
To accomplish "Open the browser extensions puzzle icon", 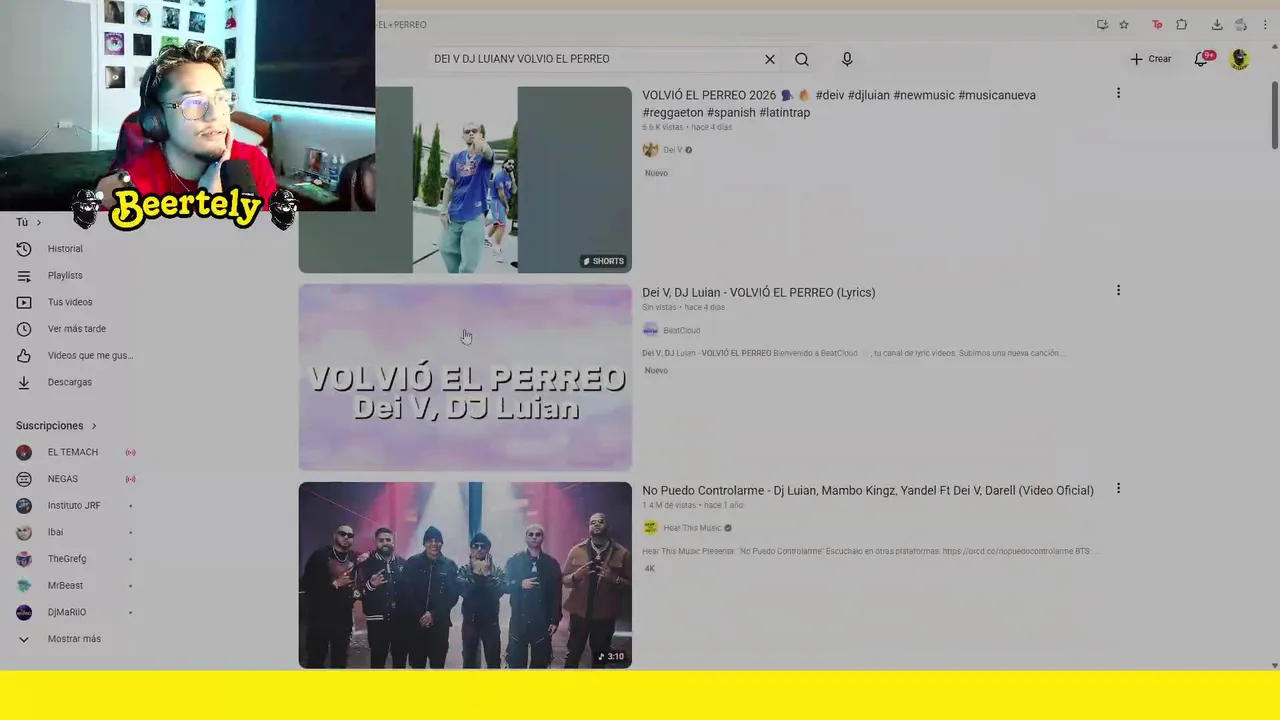I will point(1182,25).
